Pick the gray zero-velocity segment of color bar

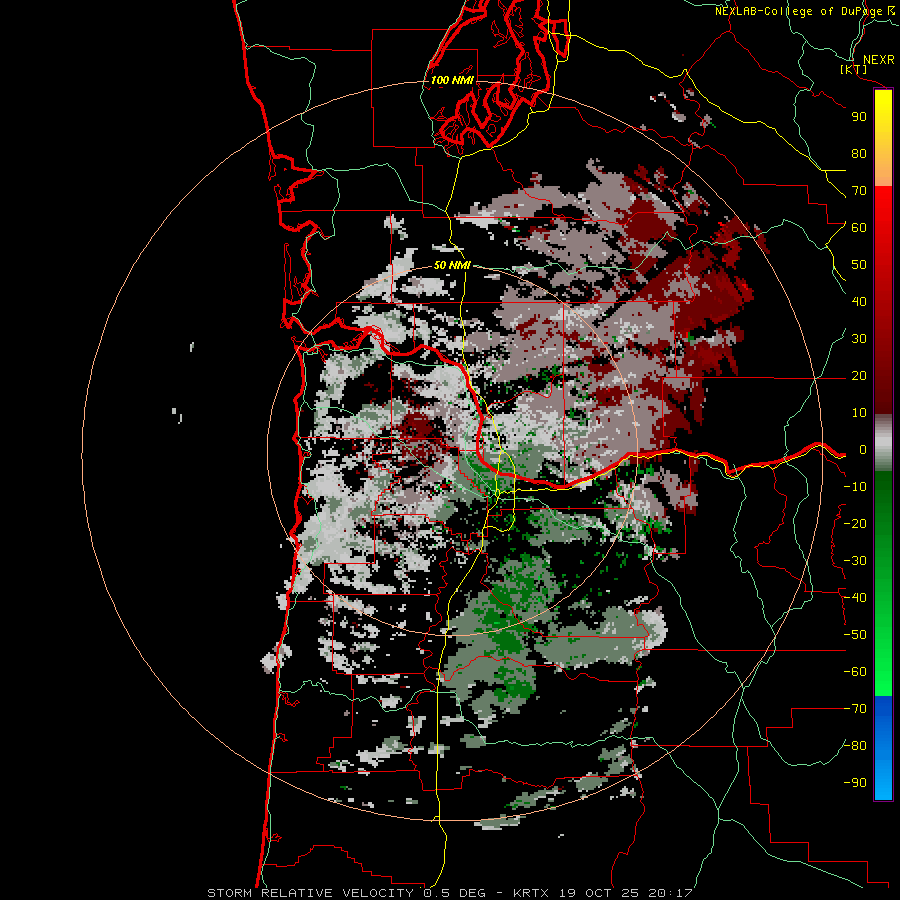883,443
